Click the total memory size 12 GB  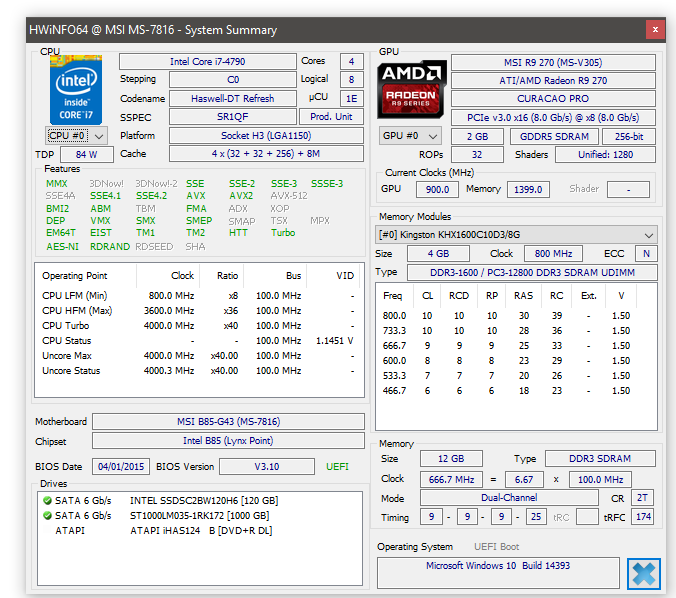pos(451,459)
